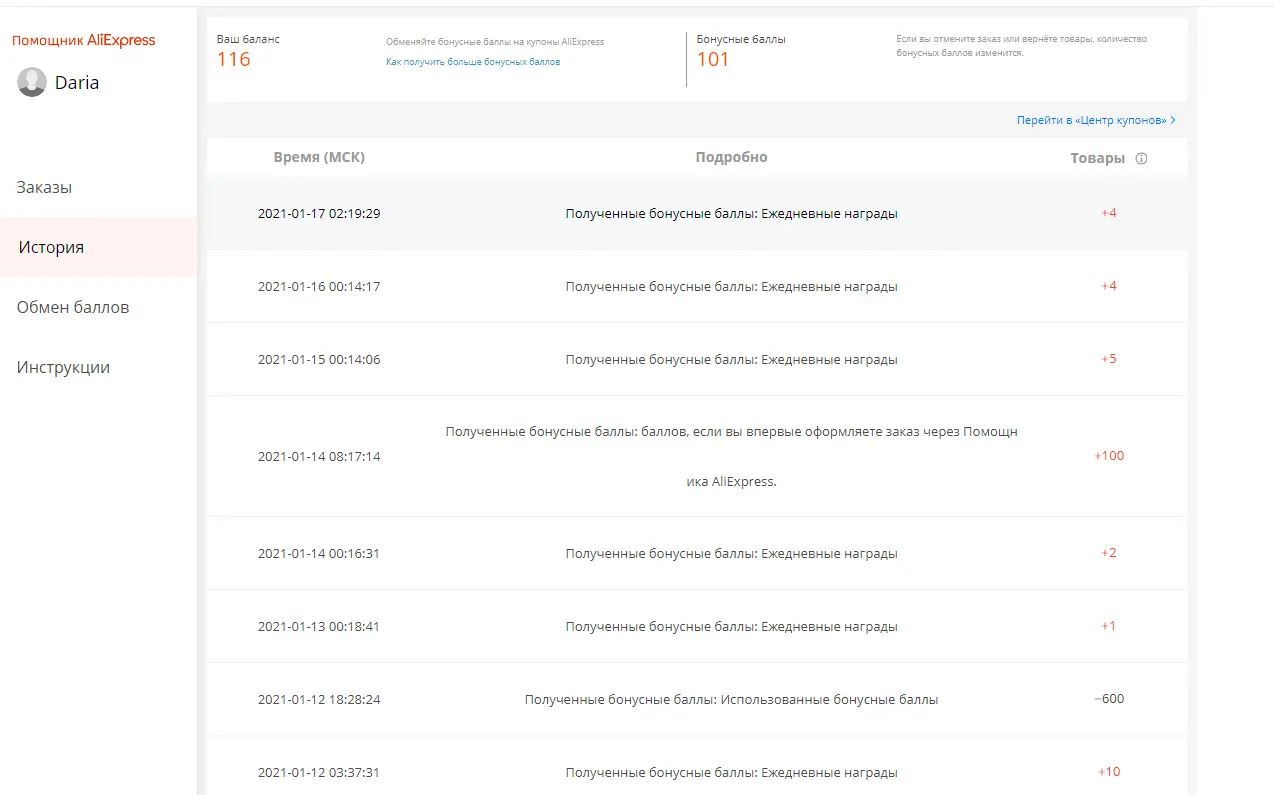Select the История menu item
This screenshot has width=1274, height=795.
pos(98,247)
